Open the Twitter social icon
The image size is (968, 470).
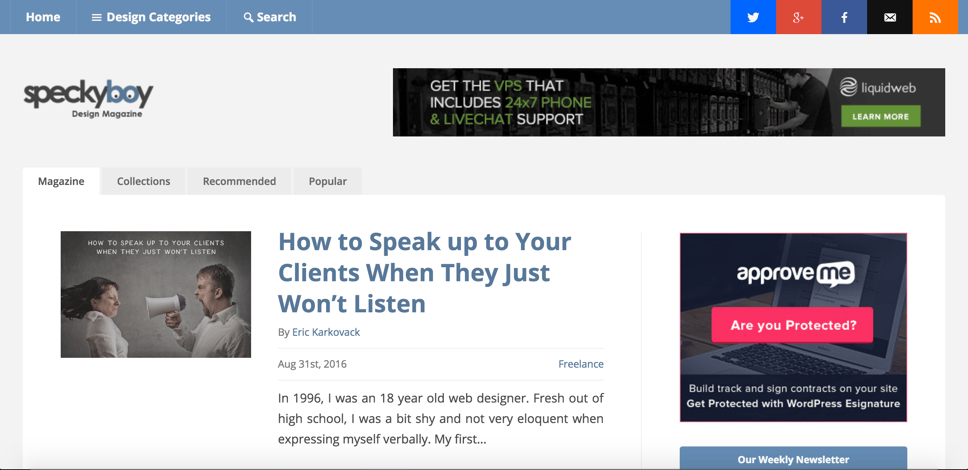point(753,17)
